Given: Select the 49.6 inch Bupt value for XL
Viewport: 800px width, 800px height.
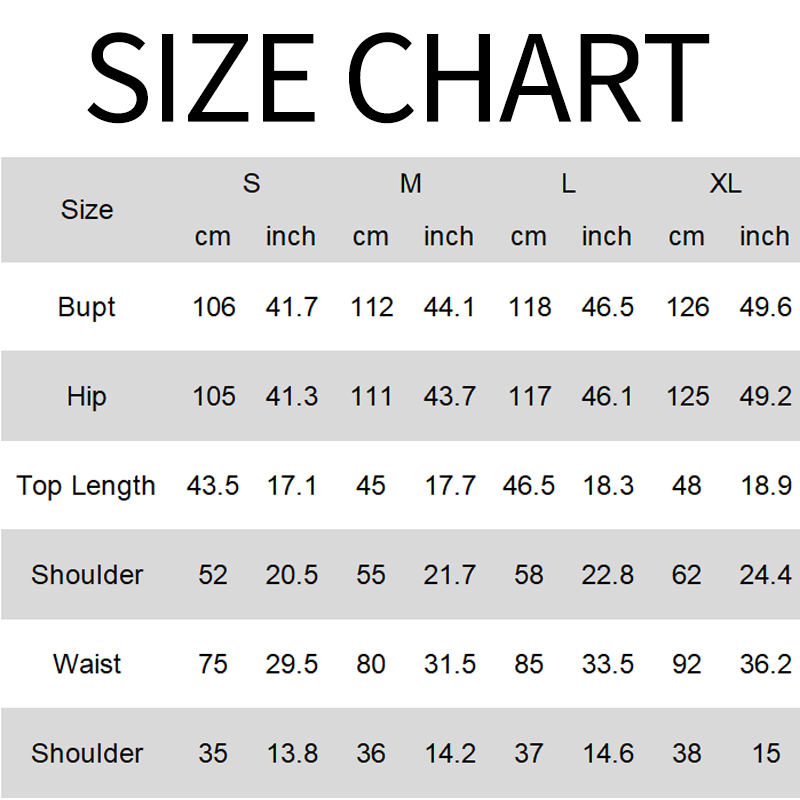Looking at the screenshot, I should 766,307.
